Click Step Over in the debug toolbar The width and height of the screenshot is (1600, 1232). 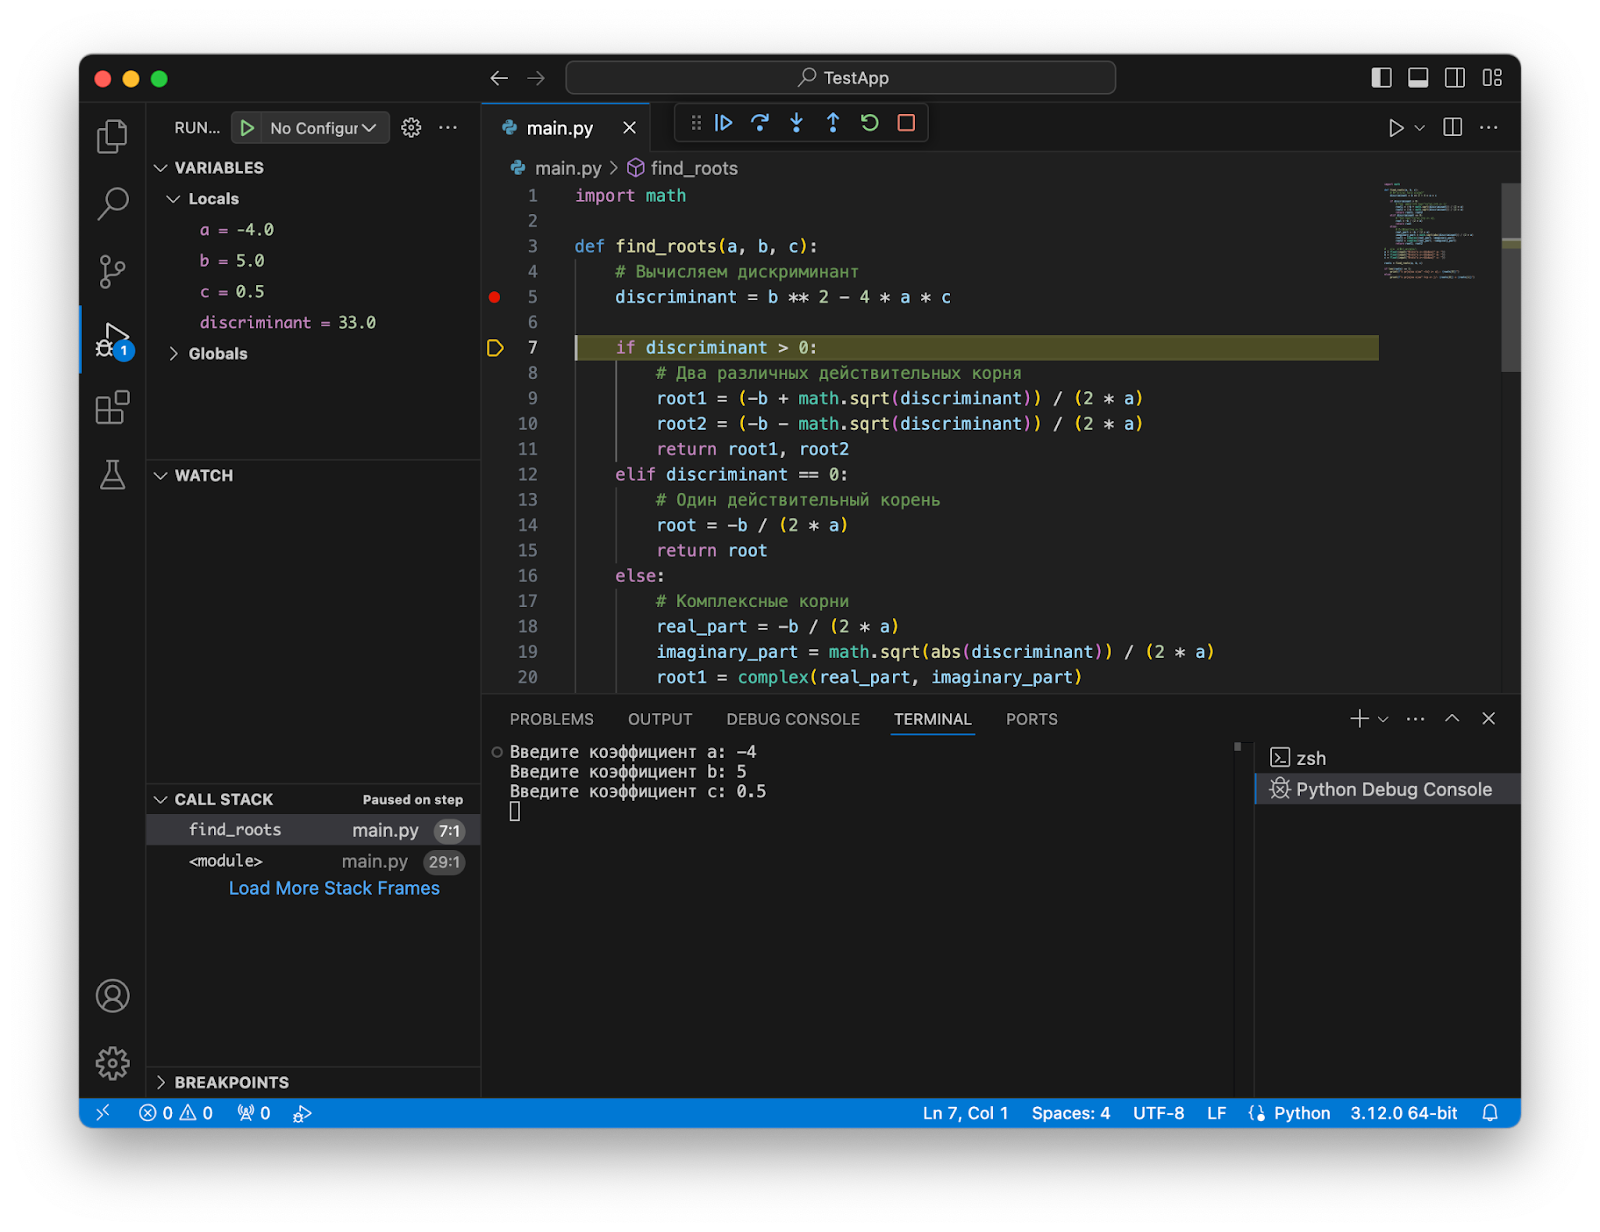click(x=760, y=123)
